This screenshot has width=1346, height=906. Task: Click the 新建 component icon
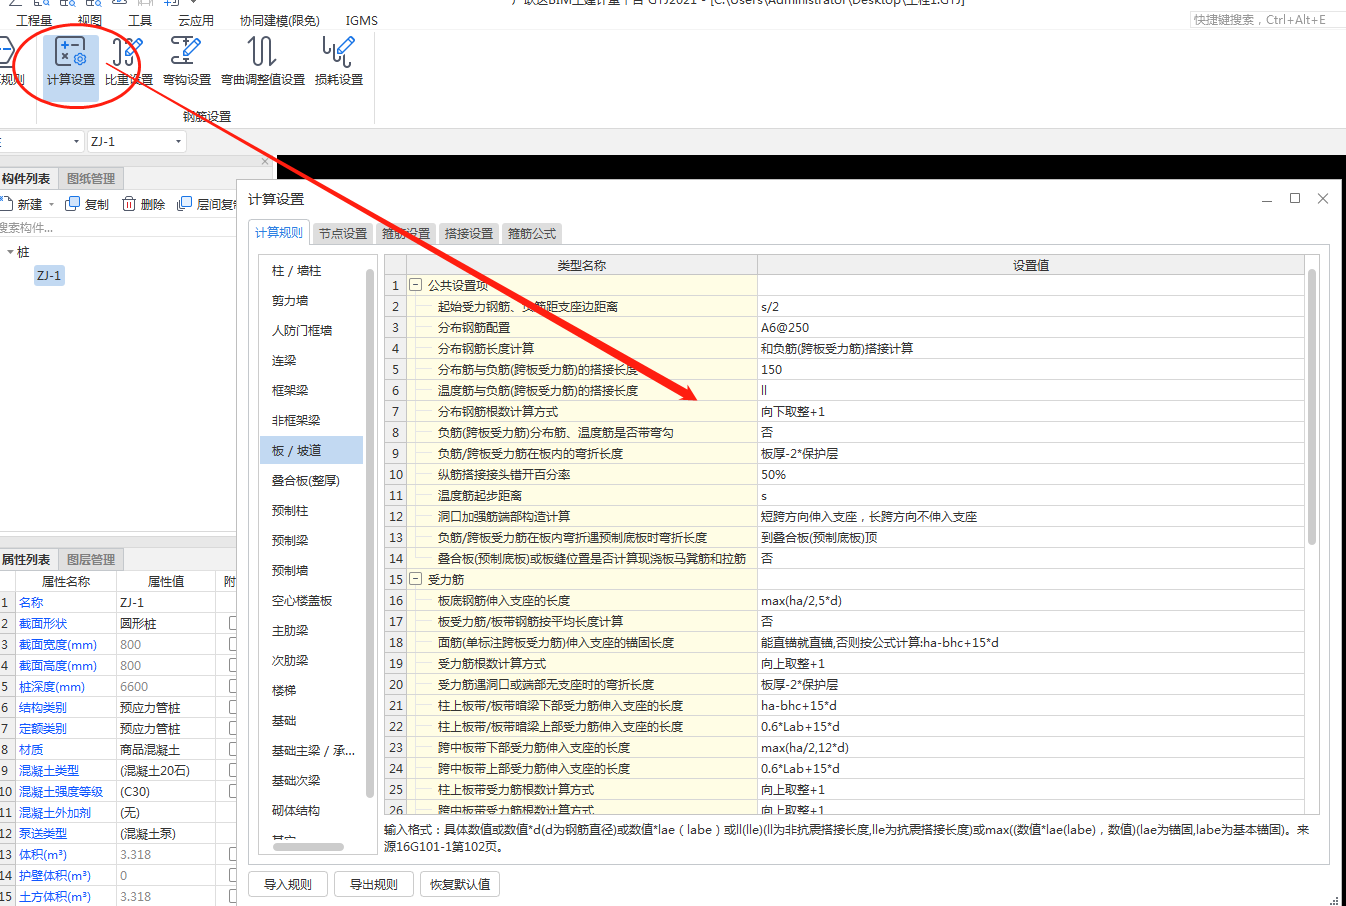(x=6, y=204)
